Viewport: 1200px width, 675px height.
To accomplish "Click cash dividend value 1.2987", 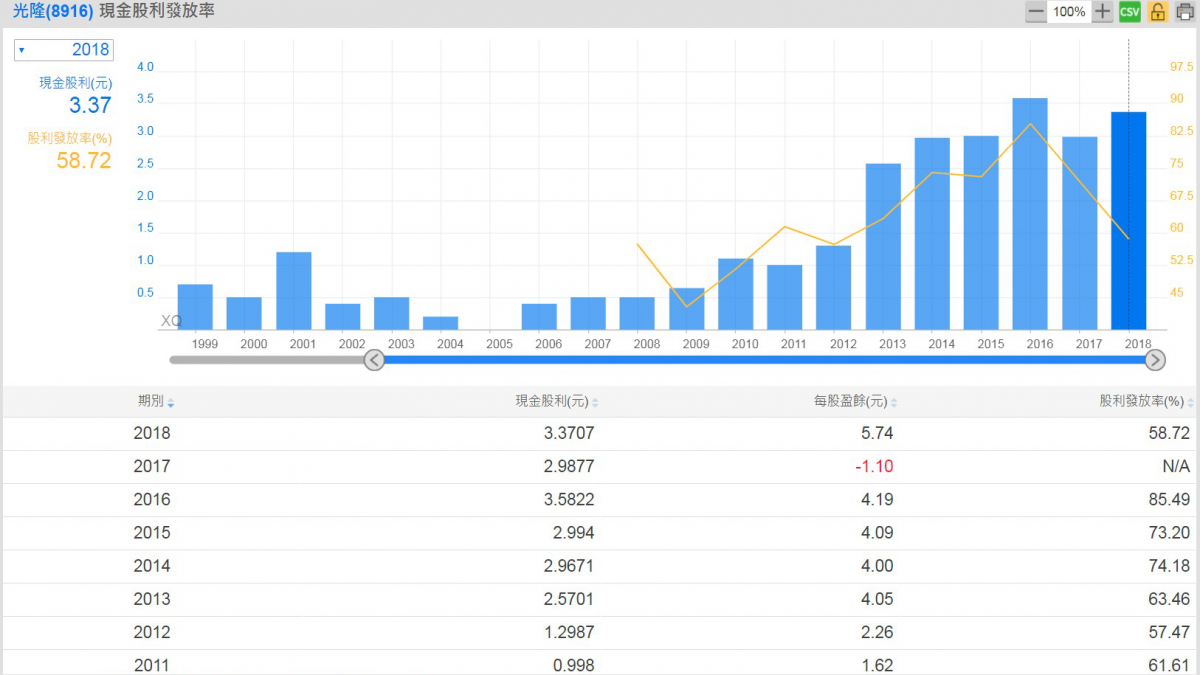I will pos(567,632).
